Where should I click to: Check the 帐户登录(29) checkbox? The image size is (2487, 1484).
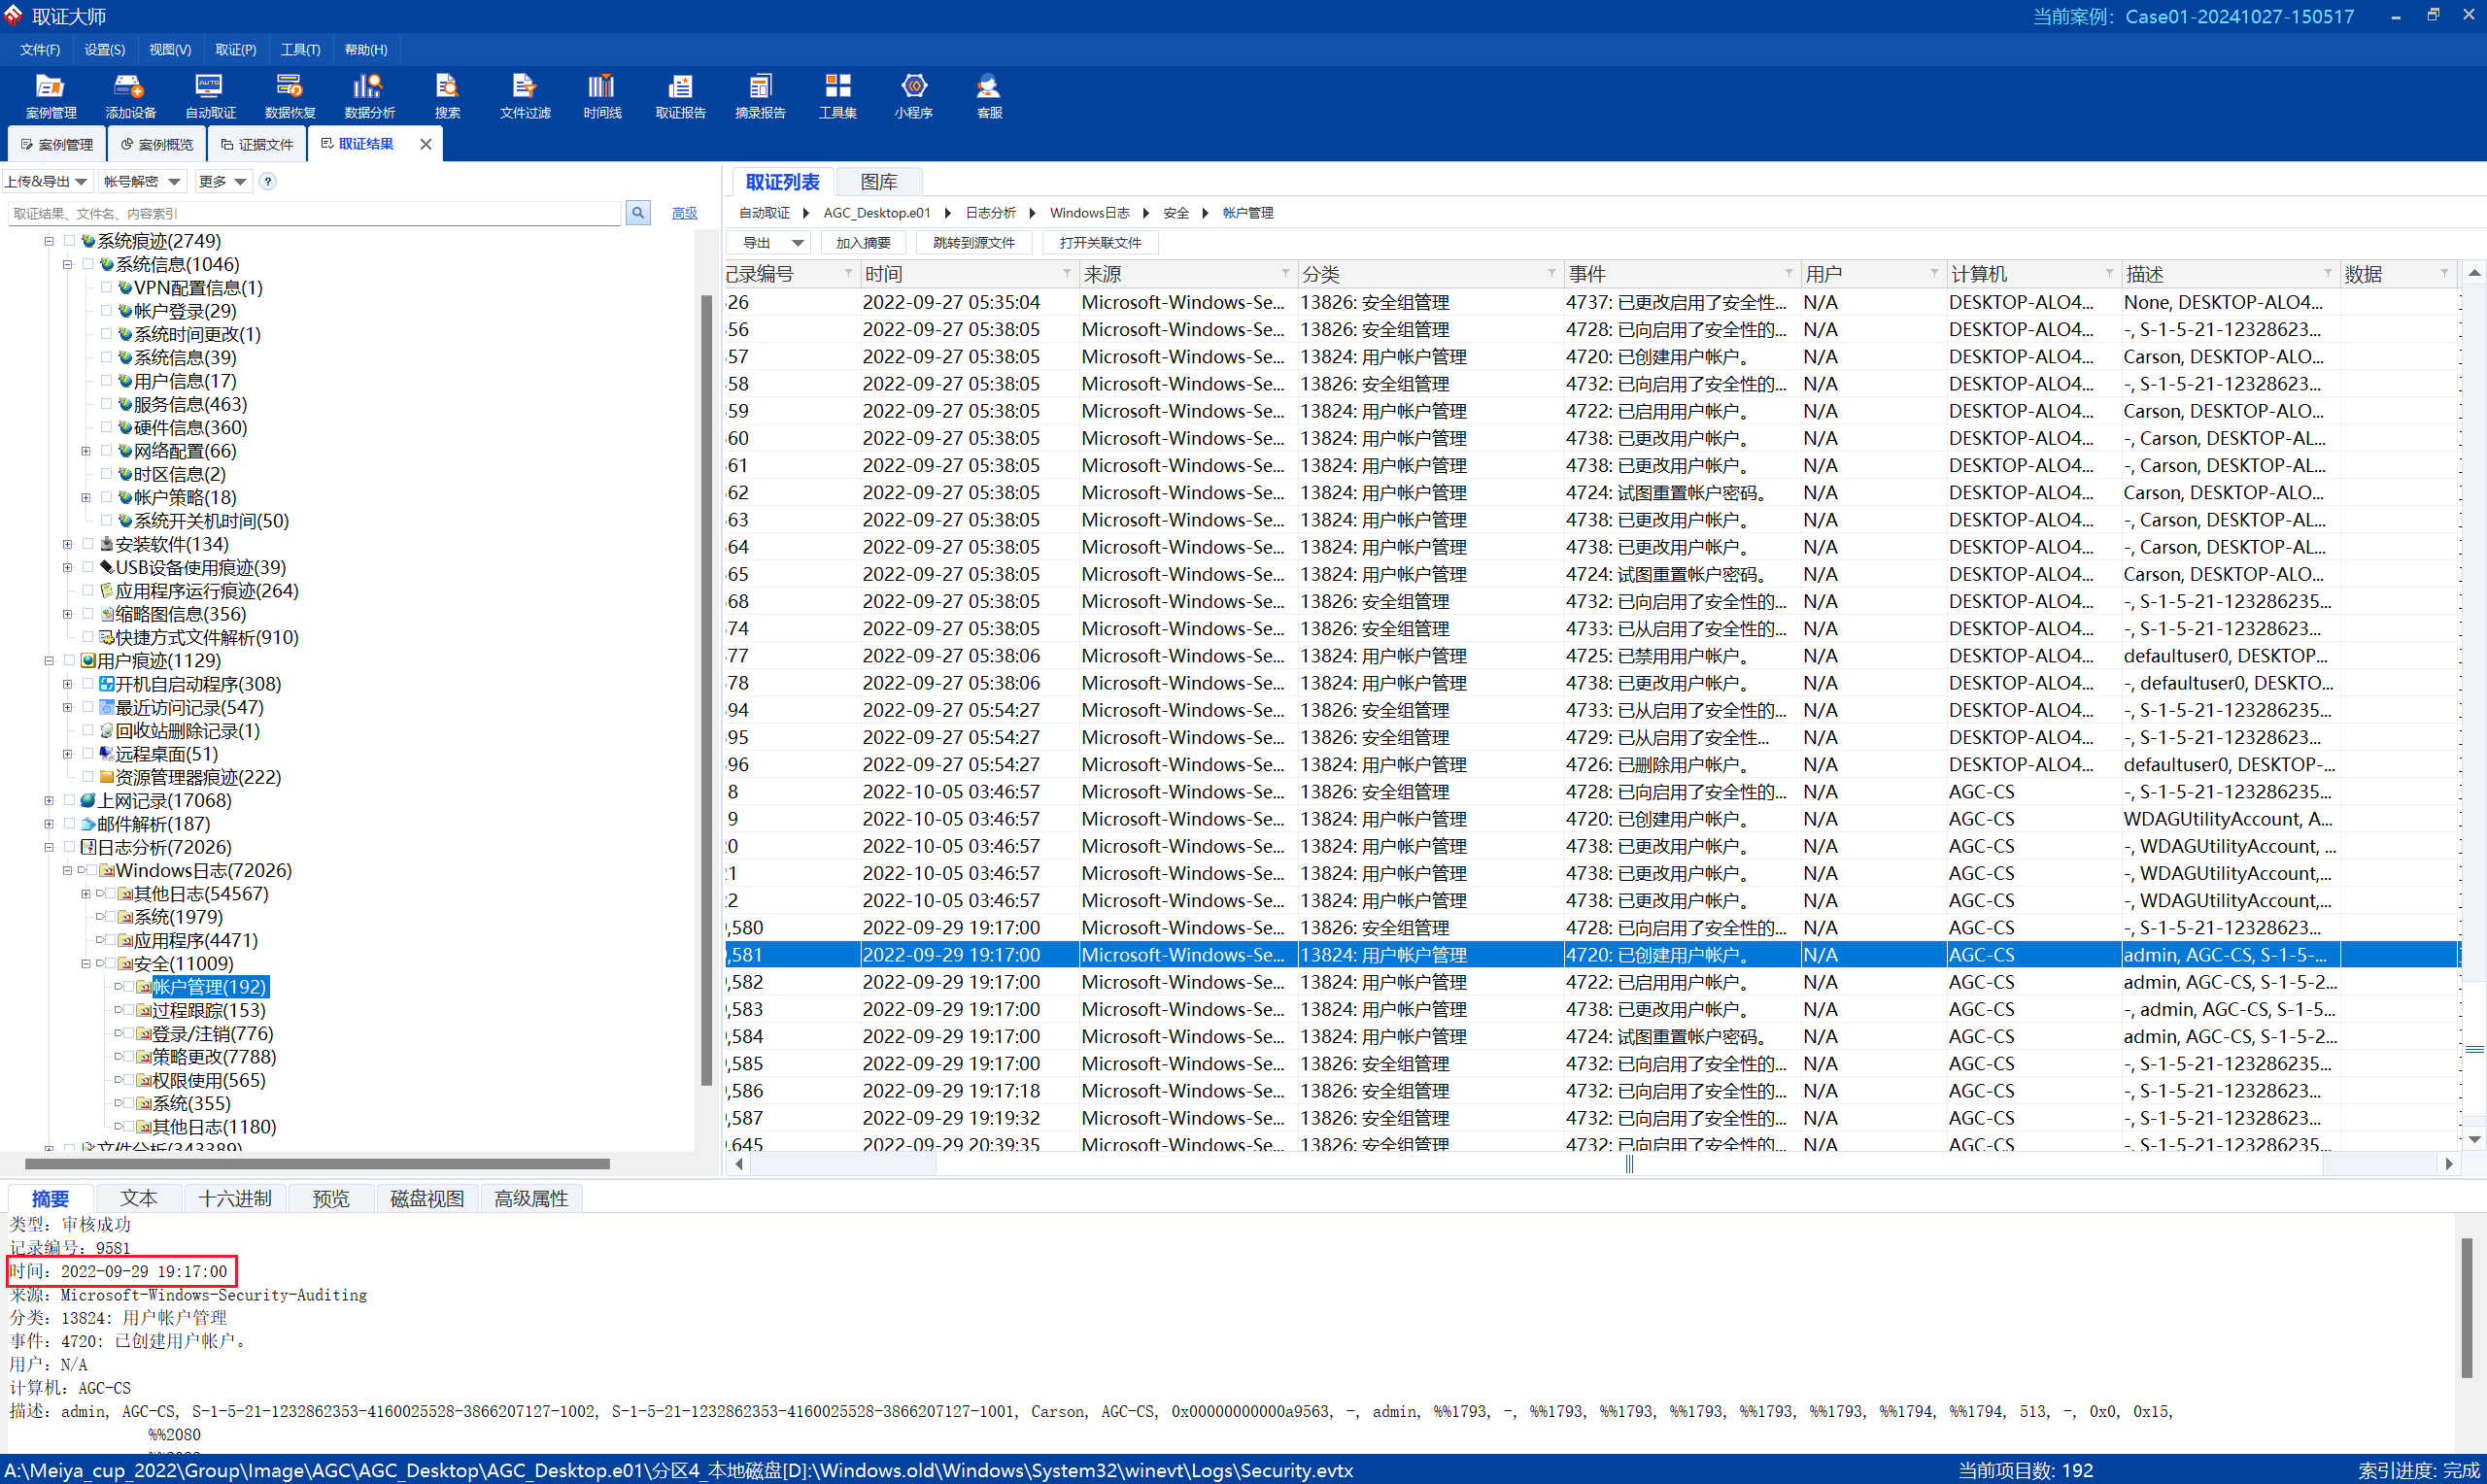click(106, 311)
